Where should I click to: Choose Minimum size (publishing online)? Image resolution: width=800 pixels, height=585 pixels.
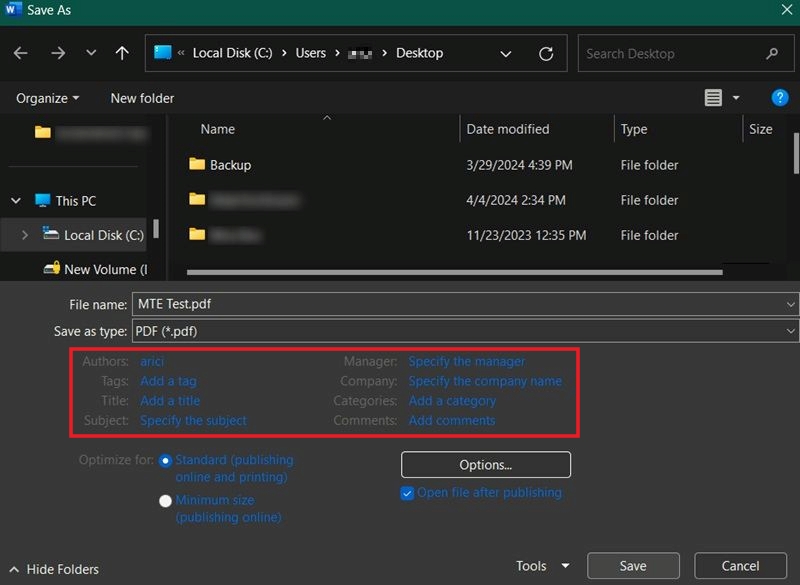165,500
